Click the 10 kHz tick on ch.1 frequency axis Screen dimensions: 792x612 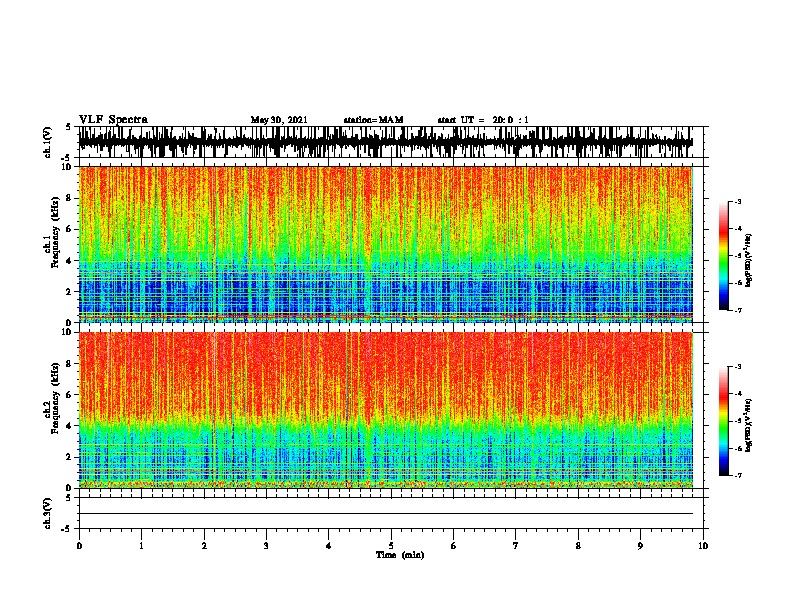coord(67,167)
